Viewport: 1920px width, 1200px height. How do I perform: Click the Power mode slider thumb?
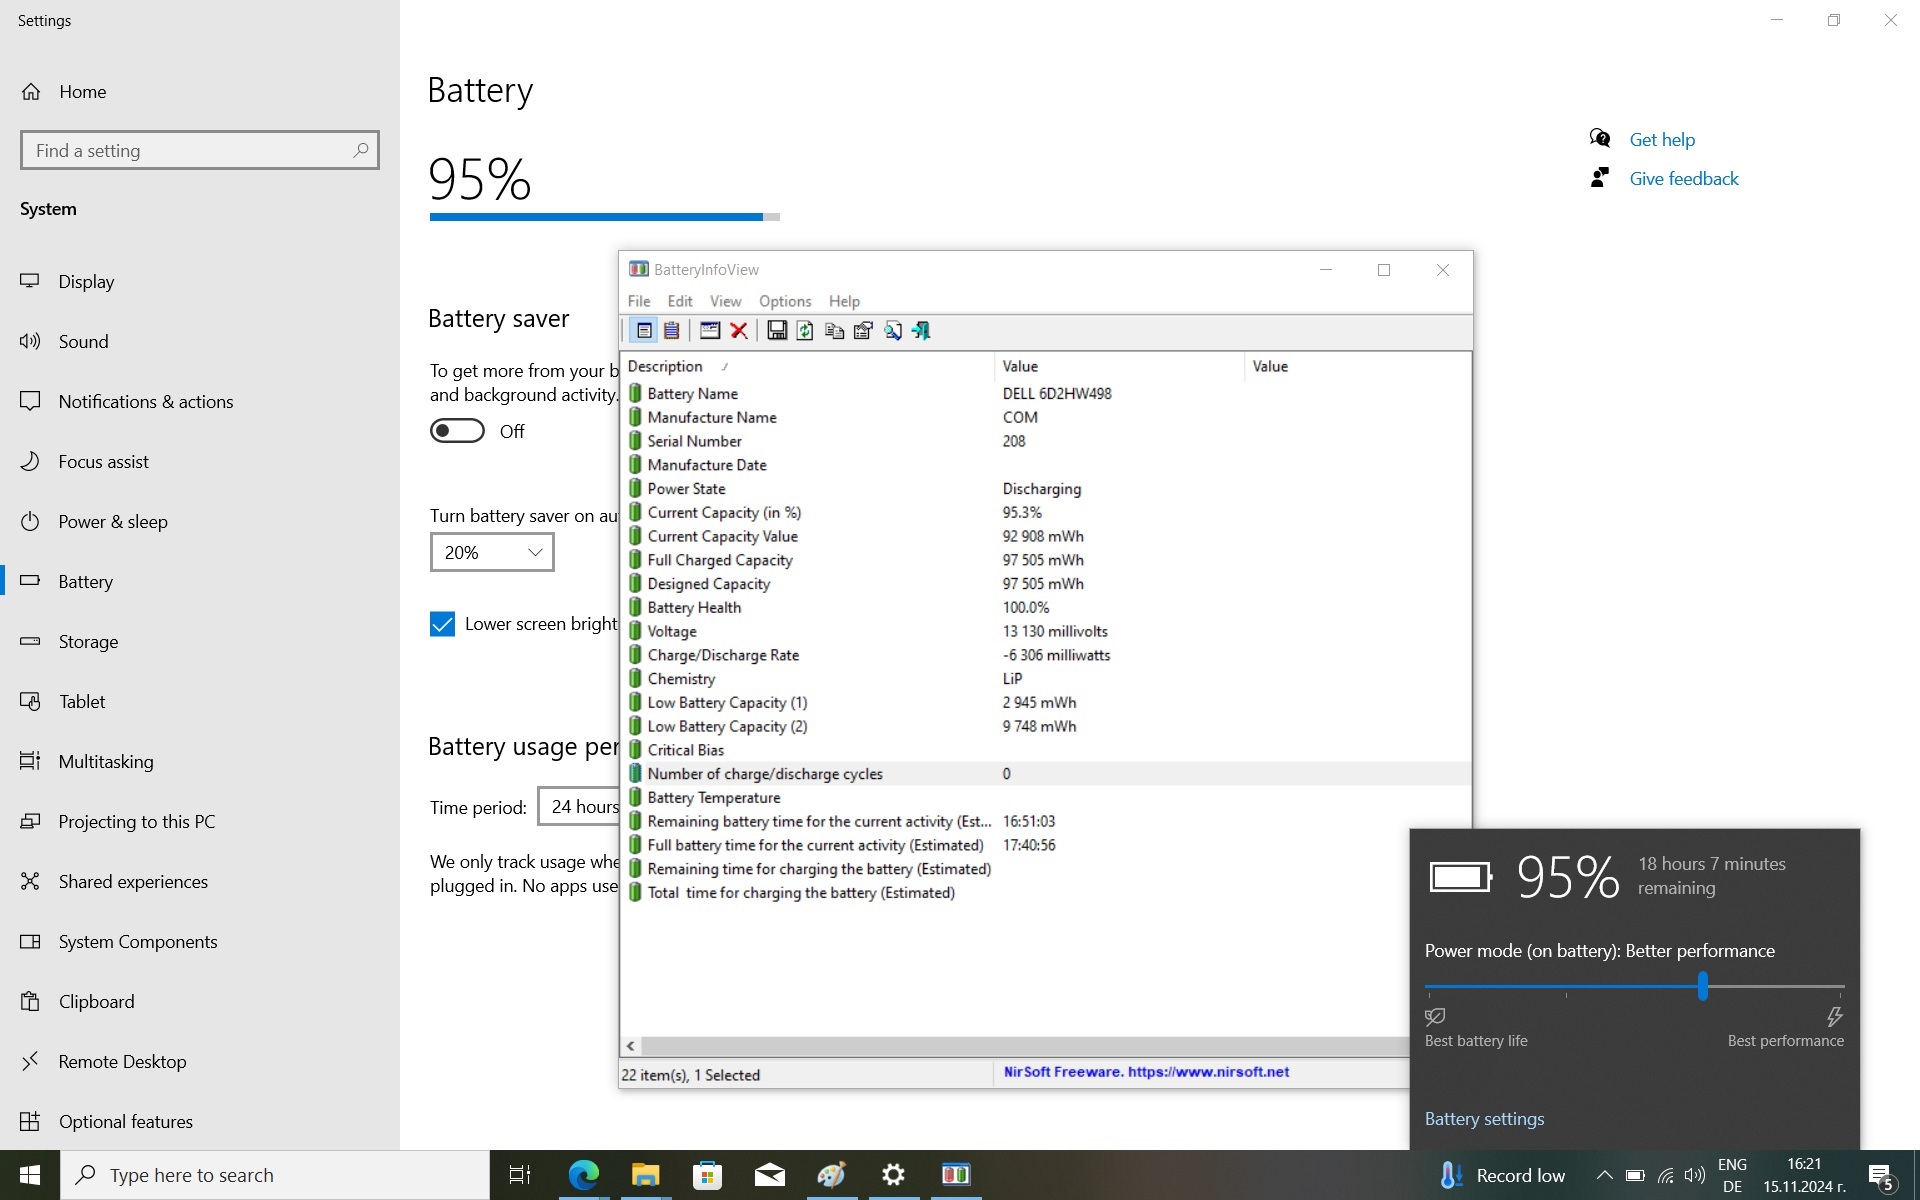tap(1702, 987)
